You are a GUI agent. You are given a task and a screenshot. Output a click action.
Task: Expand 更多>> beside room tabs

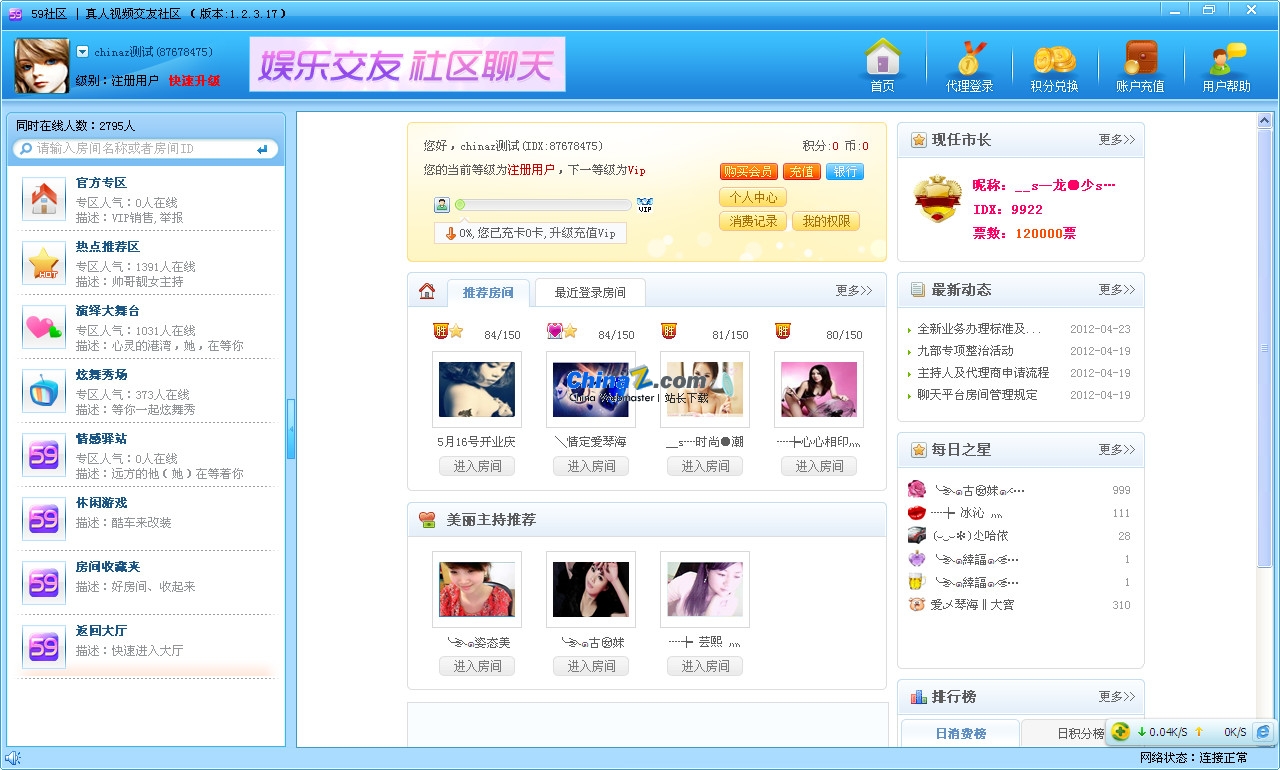(854, 291)
